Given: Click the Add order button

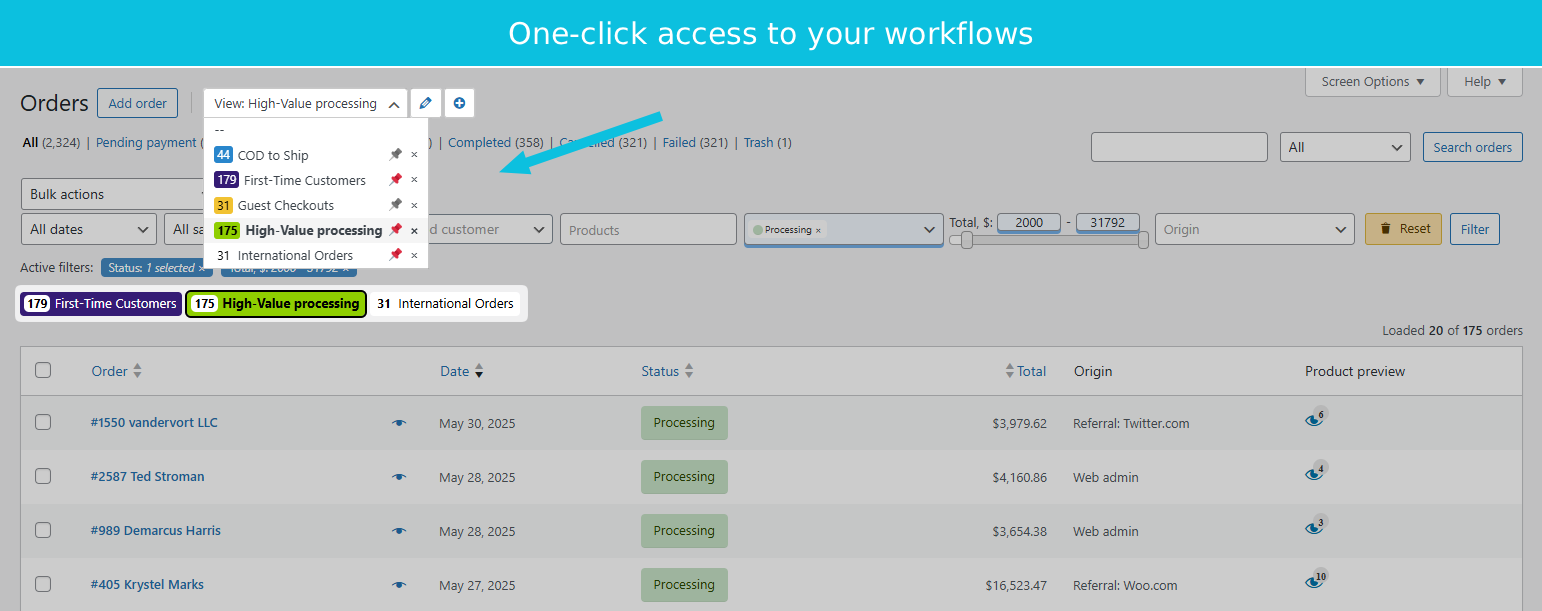Looking at the screenshot, I should pyautogui.click(x=137, y=103).
